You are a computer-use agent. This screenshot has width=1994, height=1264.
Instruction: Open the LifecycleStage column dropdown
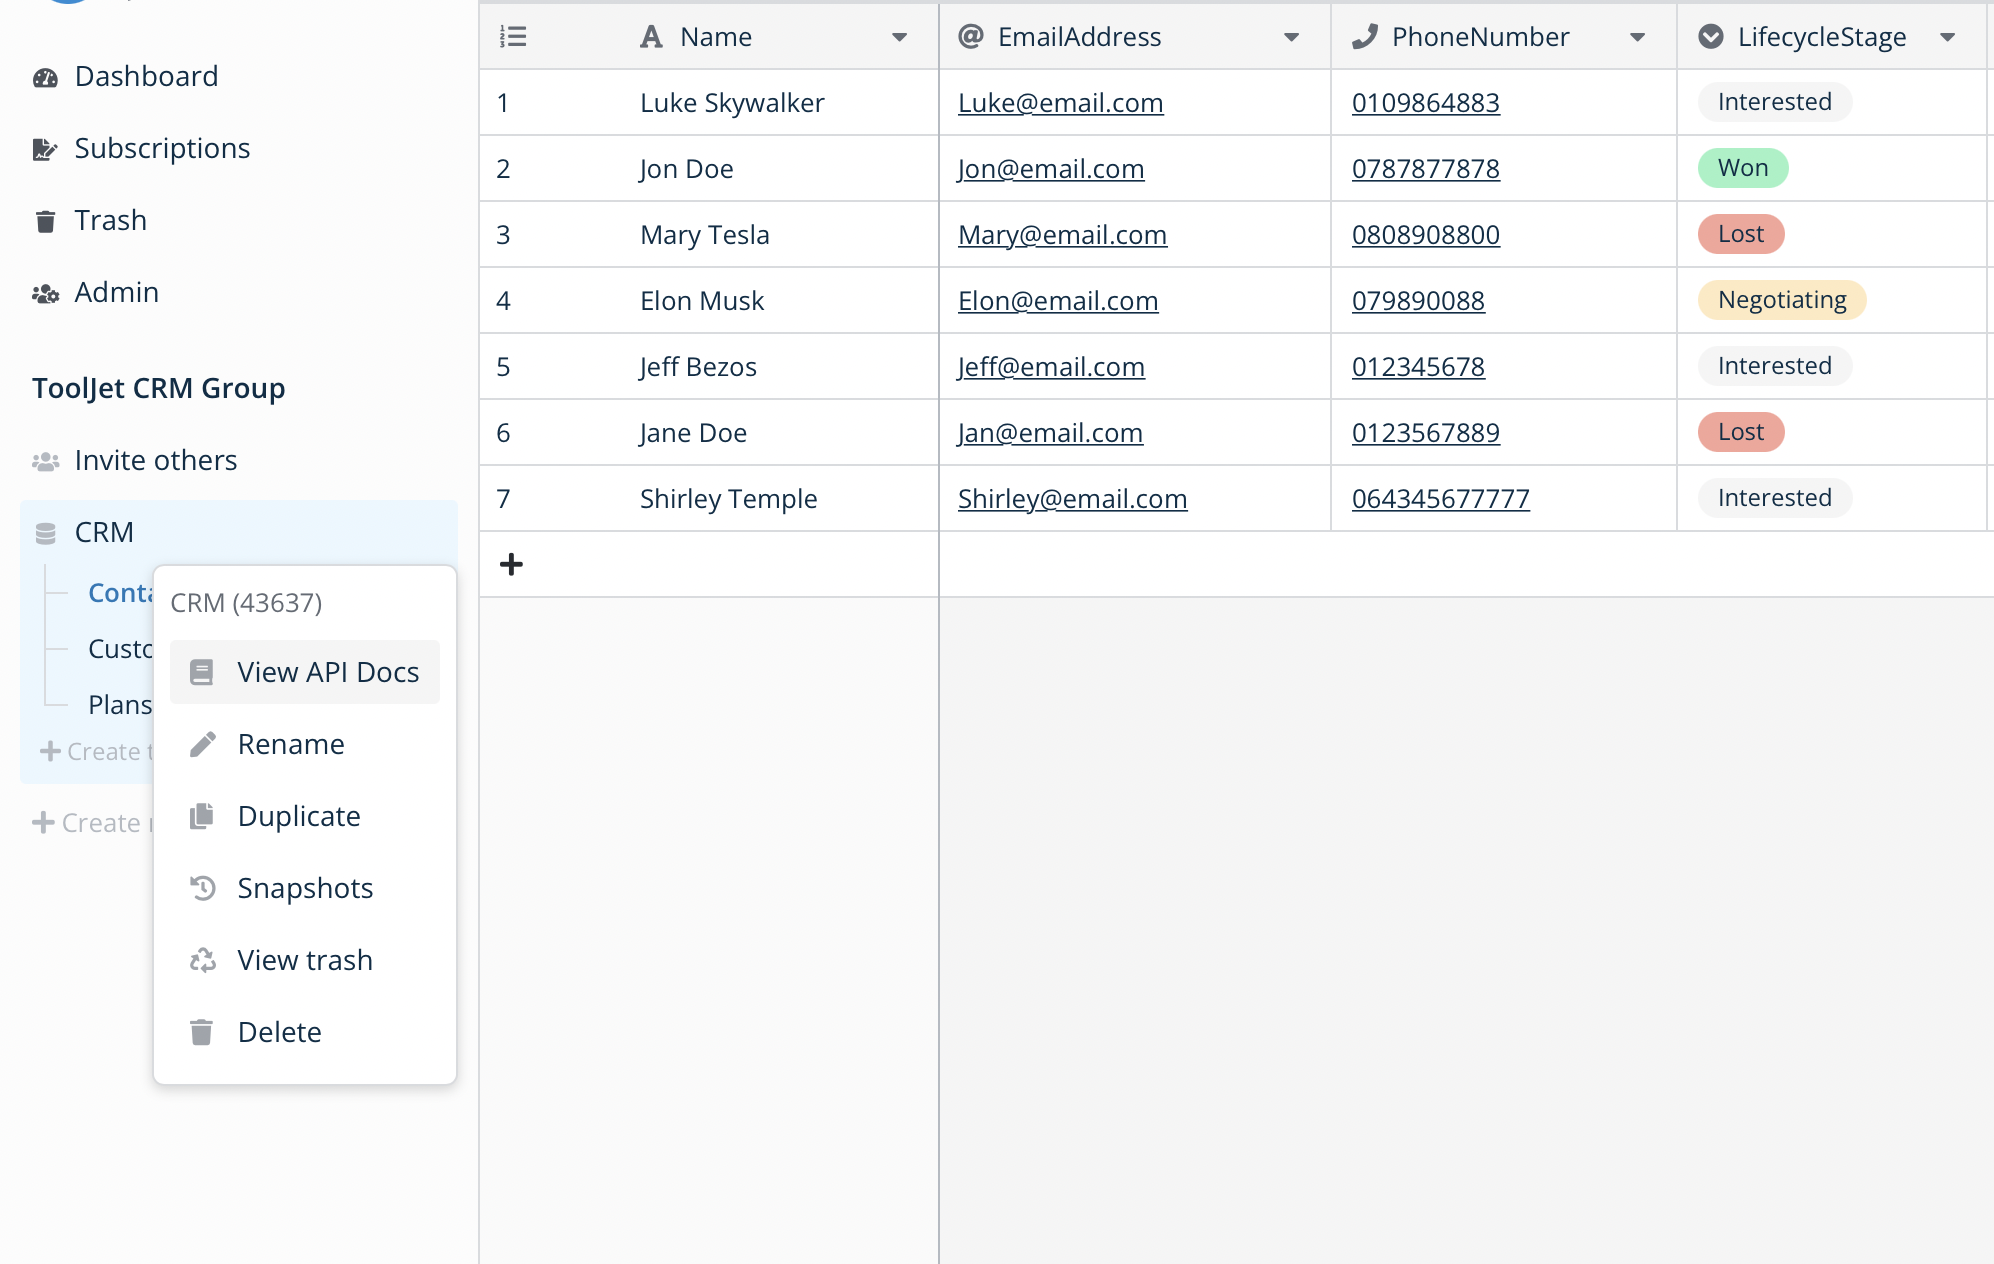click(1948, 37)
